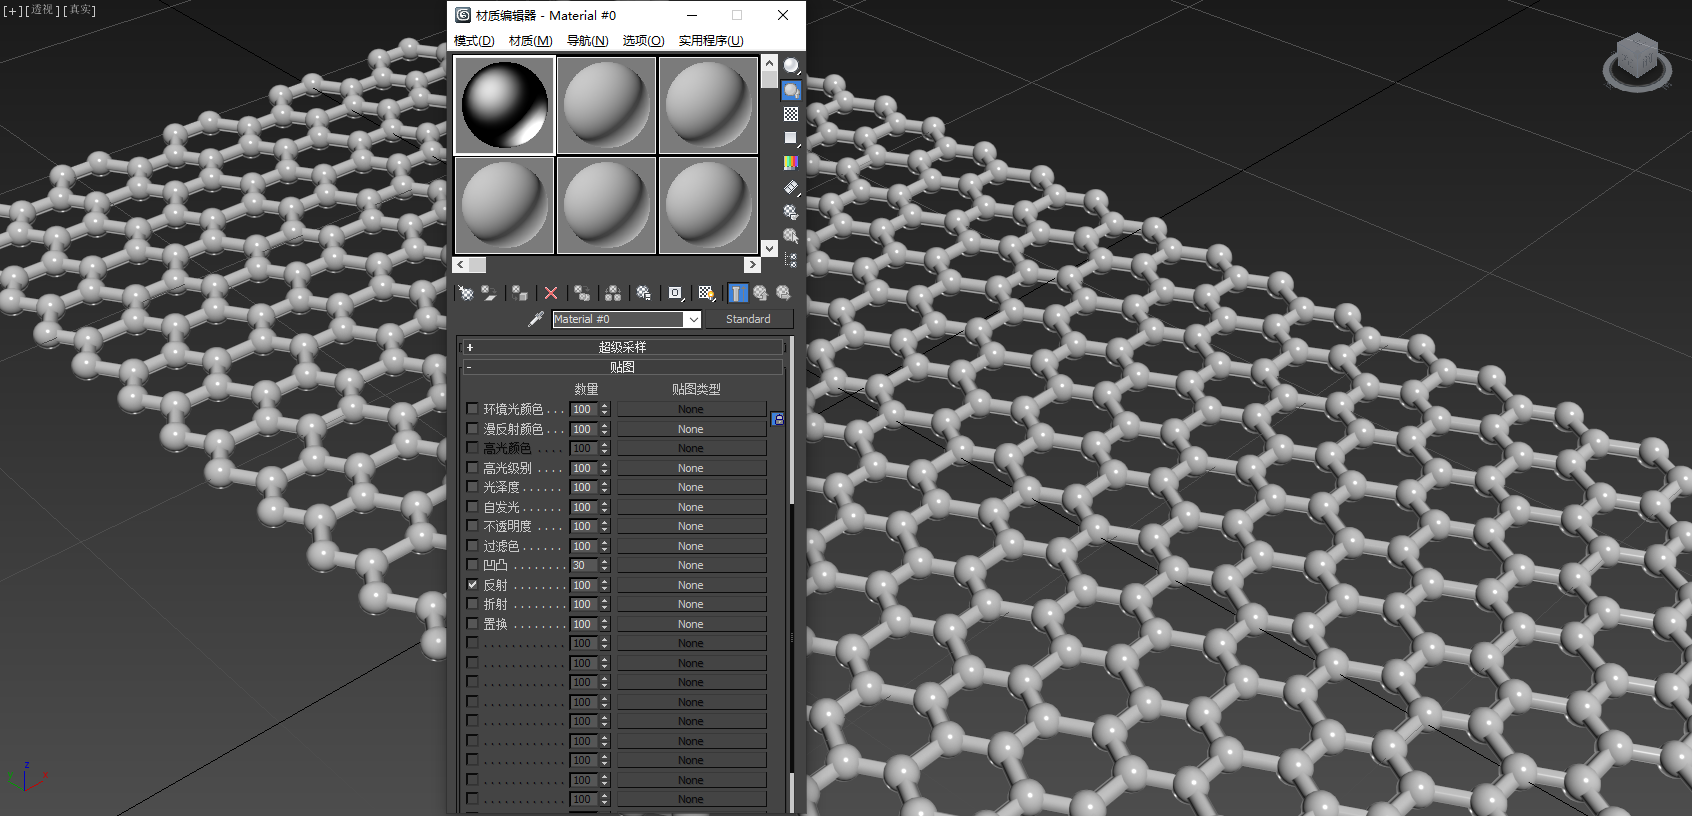This screenshot has height=816, width=1692.
Task: Expand the 超级采样 rollout
Action: [622, 347]
